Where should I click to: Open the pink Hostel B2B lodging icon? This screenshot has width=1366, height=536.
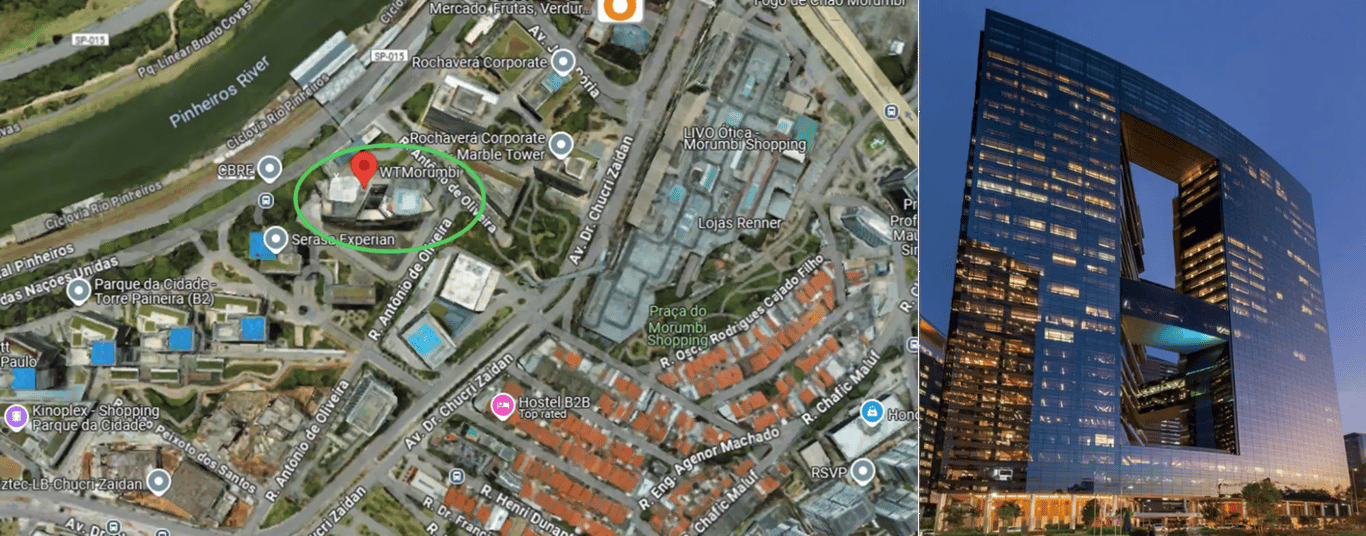click(501, 406)
